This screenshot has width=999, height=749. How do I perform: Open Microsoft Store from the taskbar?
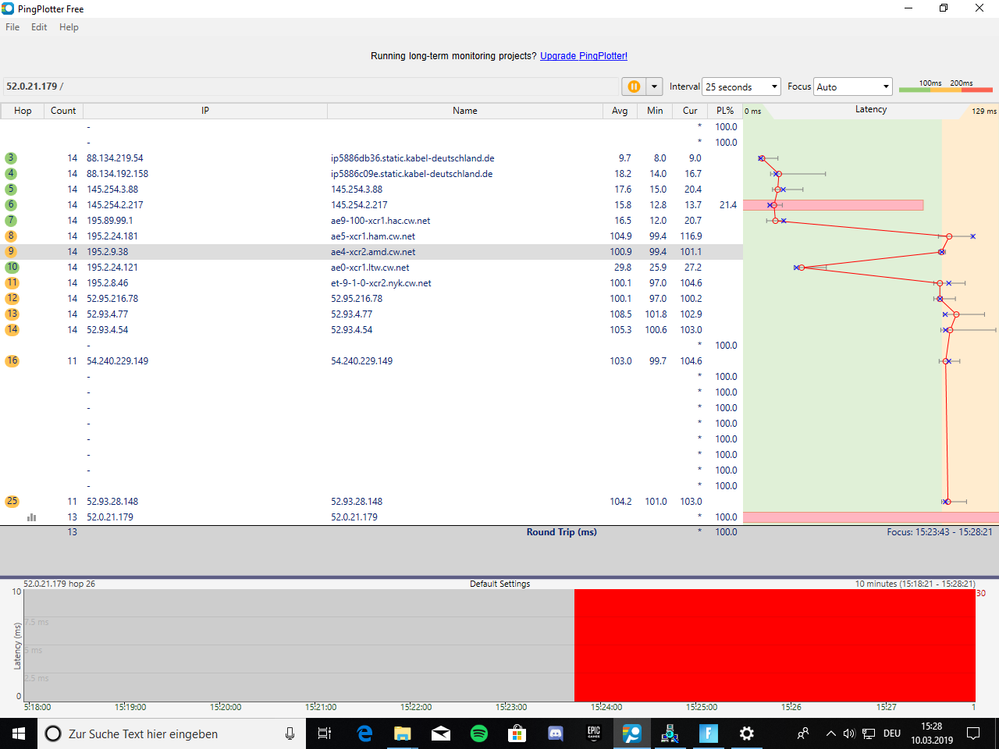517,734
